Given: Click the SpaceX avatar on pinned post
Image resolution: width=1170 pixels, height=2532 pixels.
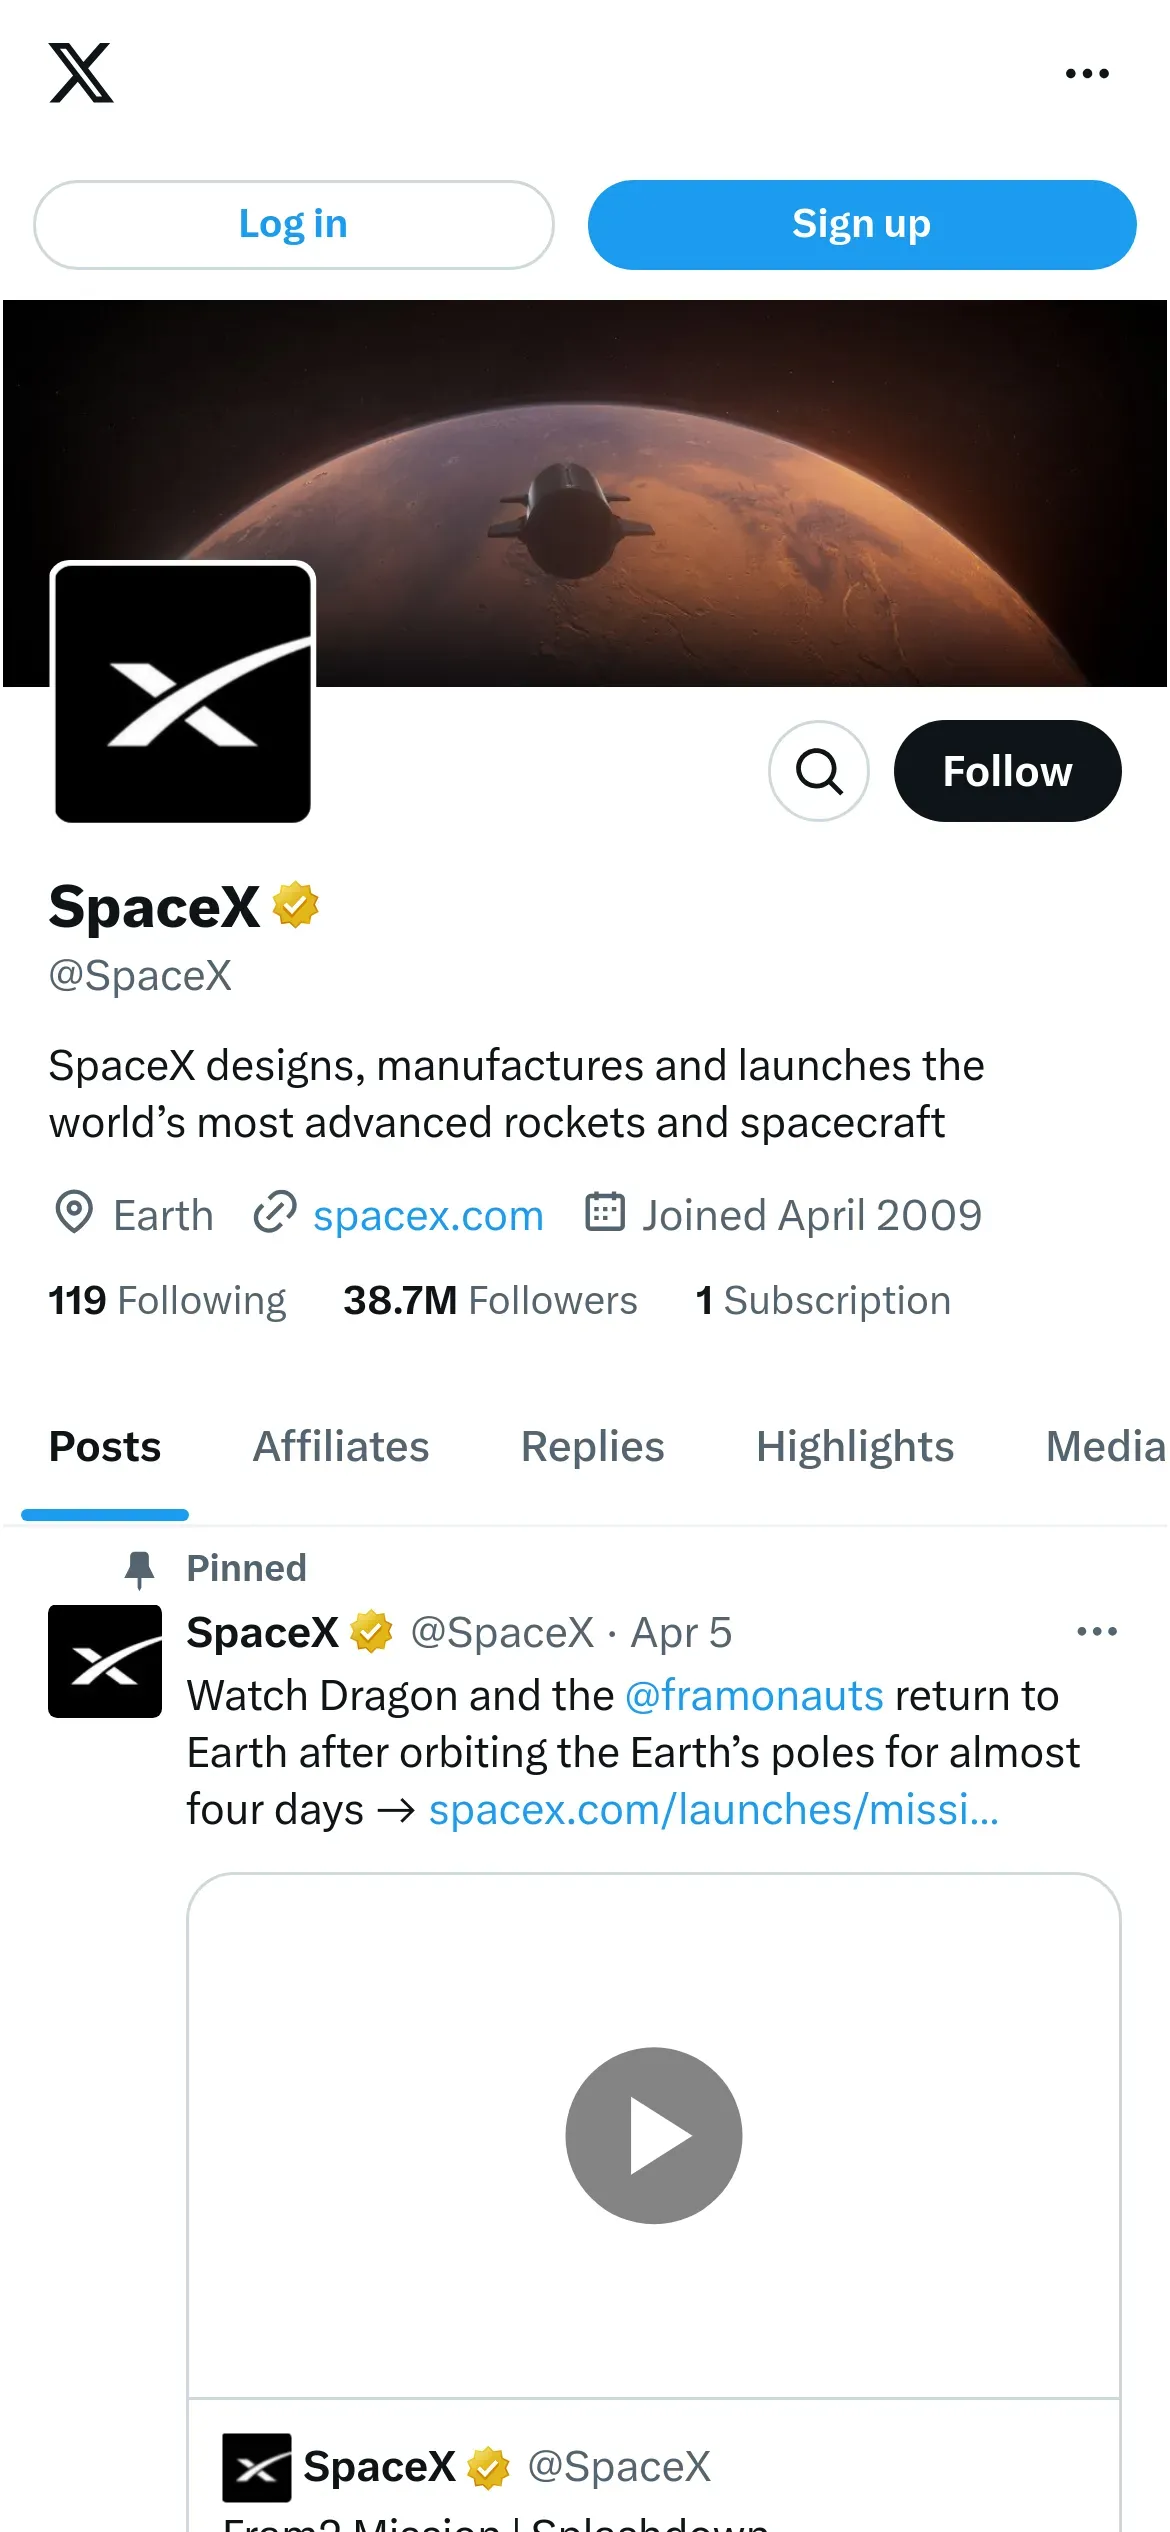Looking at the screenshot, I should pos(105,1661).
